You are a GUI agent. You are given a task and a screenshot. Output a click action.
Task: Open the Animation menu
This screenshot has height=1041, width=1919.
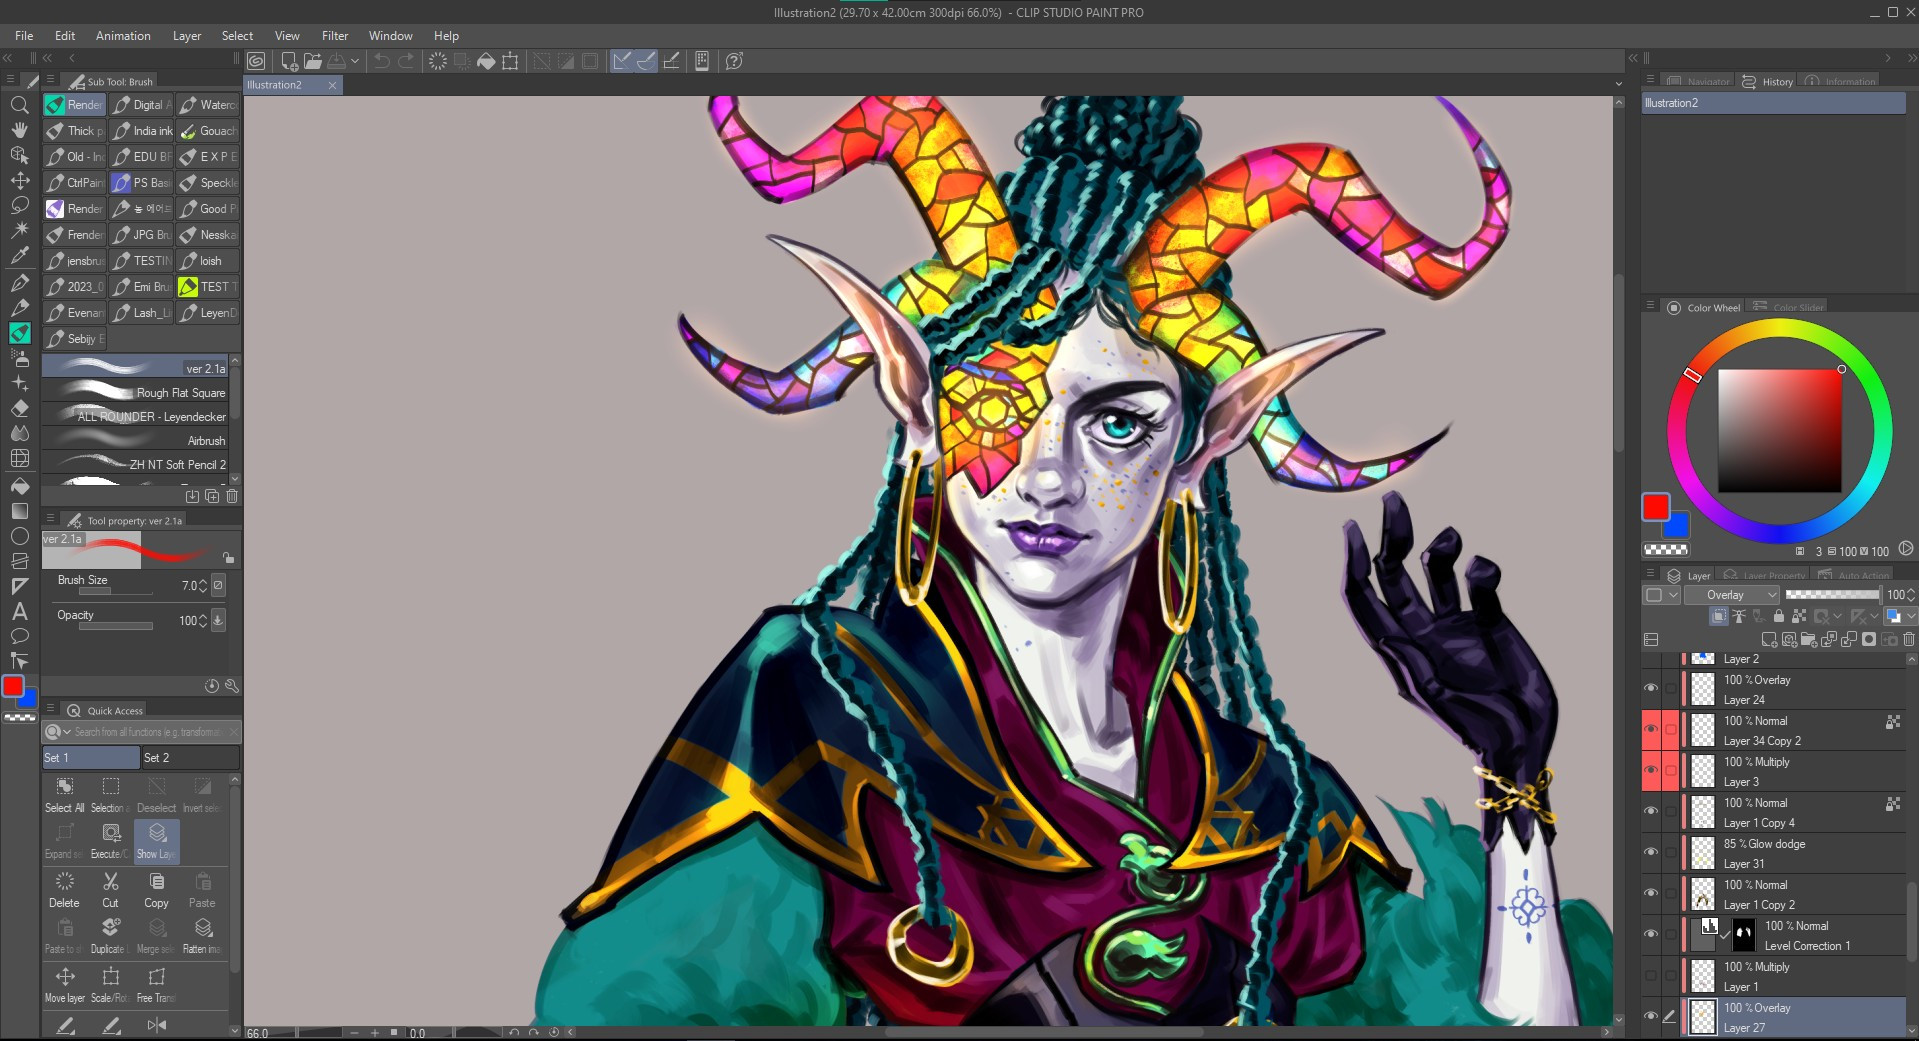pos(123,36)
